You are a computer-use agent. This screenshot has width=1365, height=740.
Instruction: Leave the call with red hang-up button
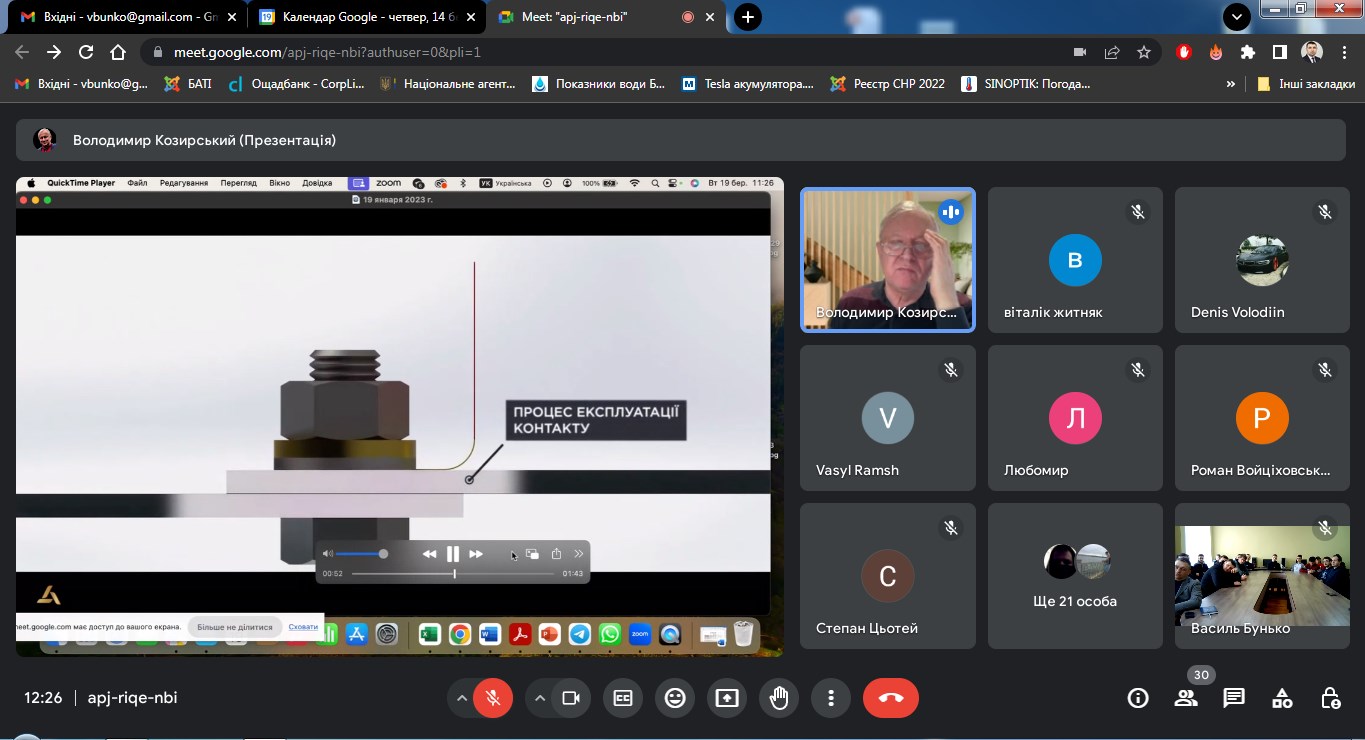[x=891, y=698]
